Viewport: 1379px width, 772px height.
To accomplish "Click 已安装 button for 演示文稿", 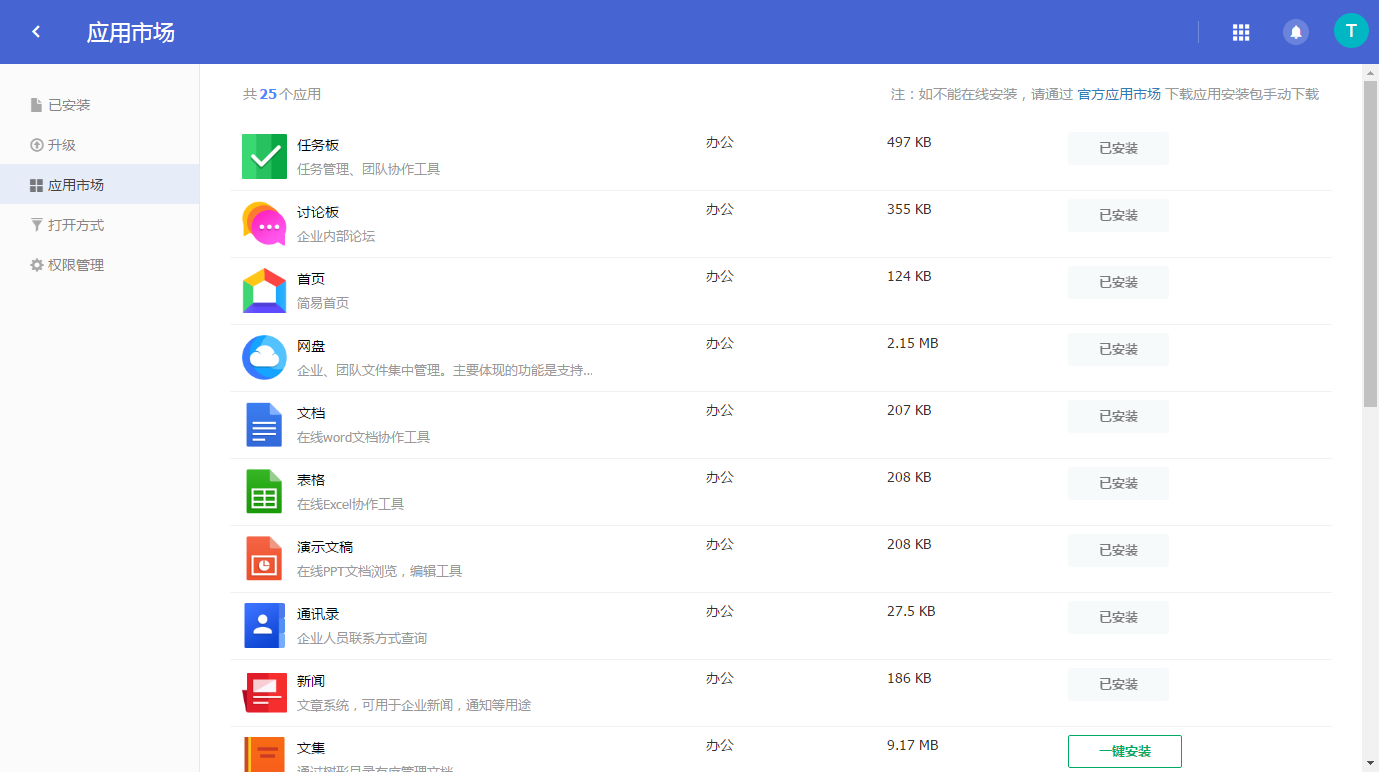I will [x=1118, y=550].
